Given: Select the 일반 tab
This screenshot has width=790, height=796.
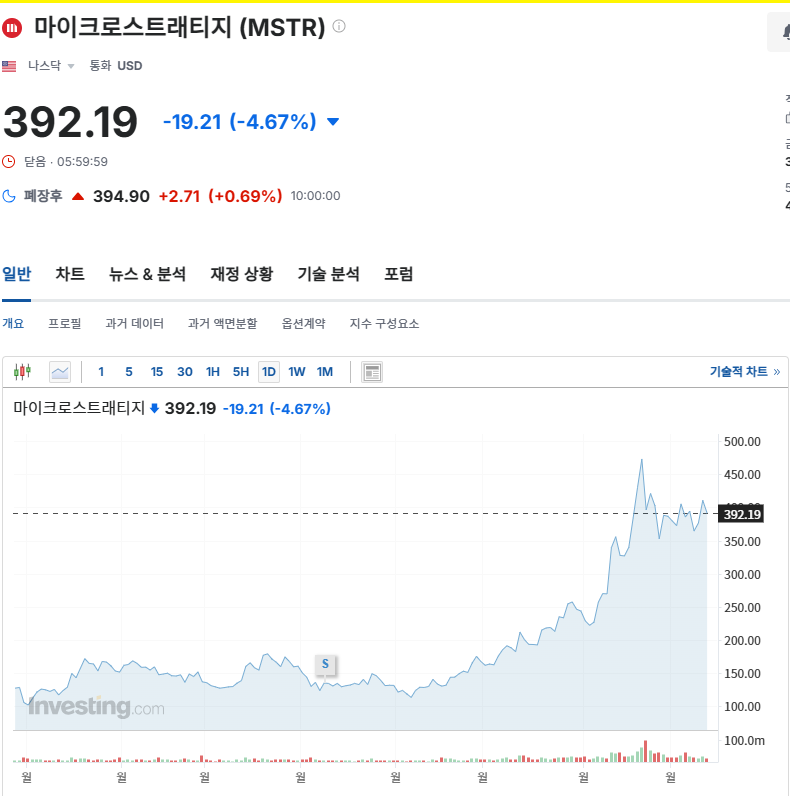Looking at the screenshot, I should tap(17, 274).
